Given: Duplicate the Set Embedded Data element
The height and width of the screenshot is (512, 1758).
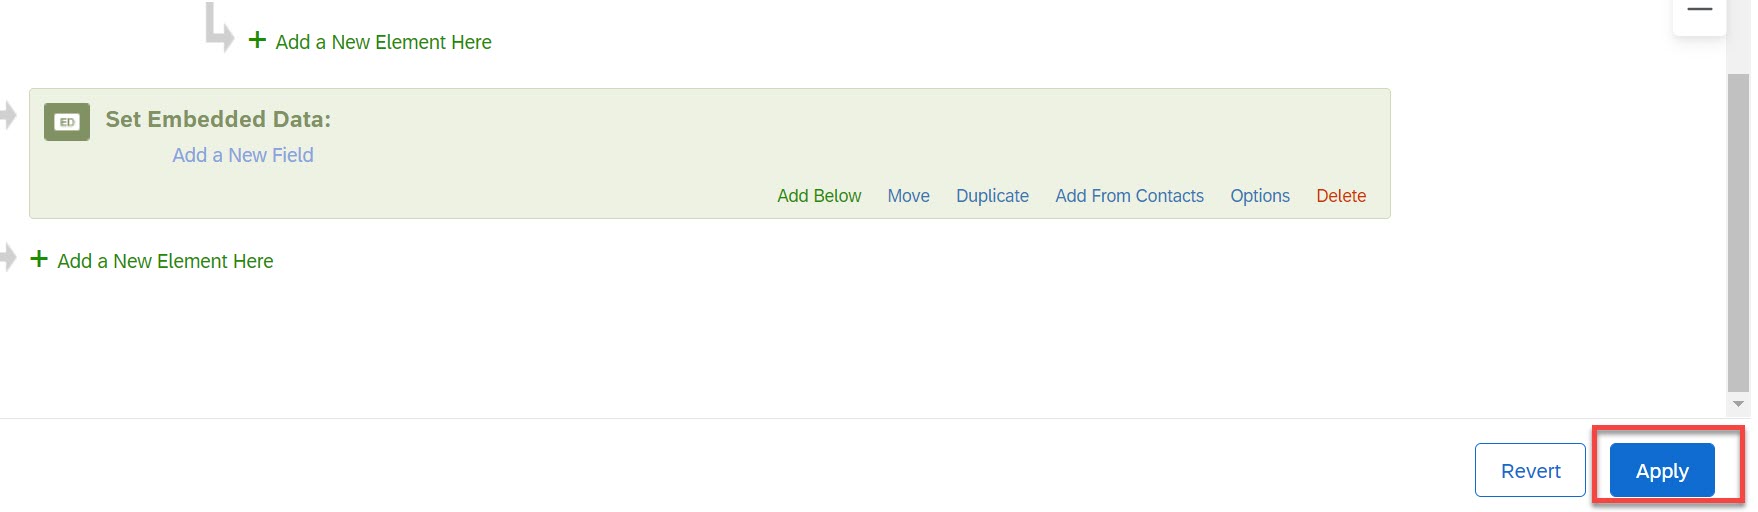Looking at the screenshot, I should point(992,196).
